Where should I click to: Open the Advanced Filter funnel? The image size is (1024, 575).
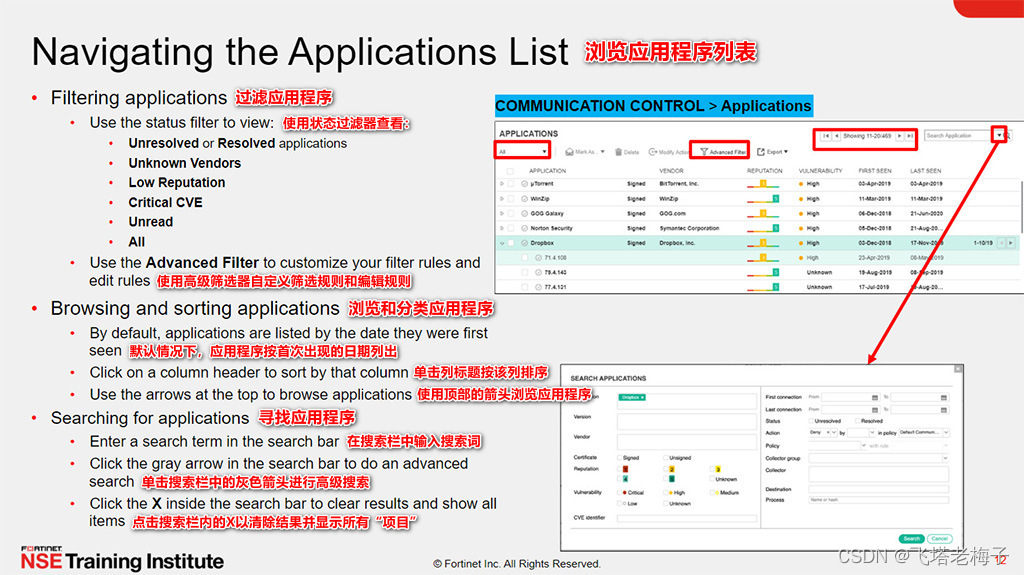pyautogui.click(x=704, y=152)
